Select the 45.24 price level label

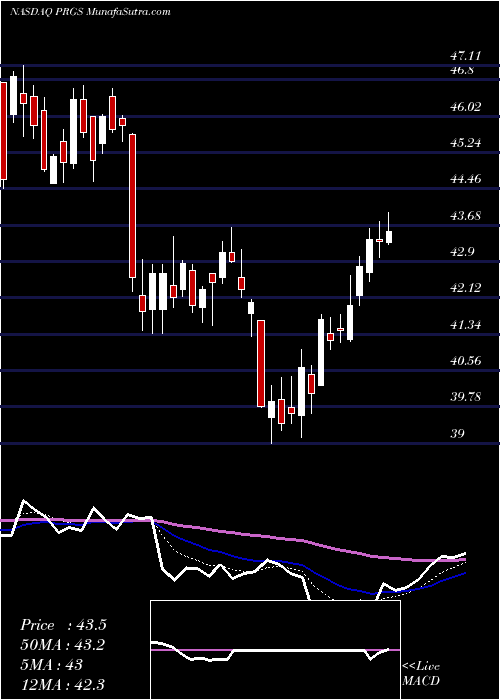466,143
